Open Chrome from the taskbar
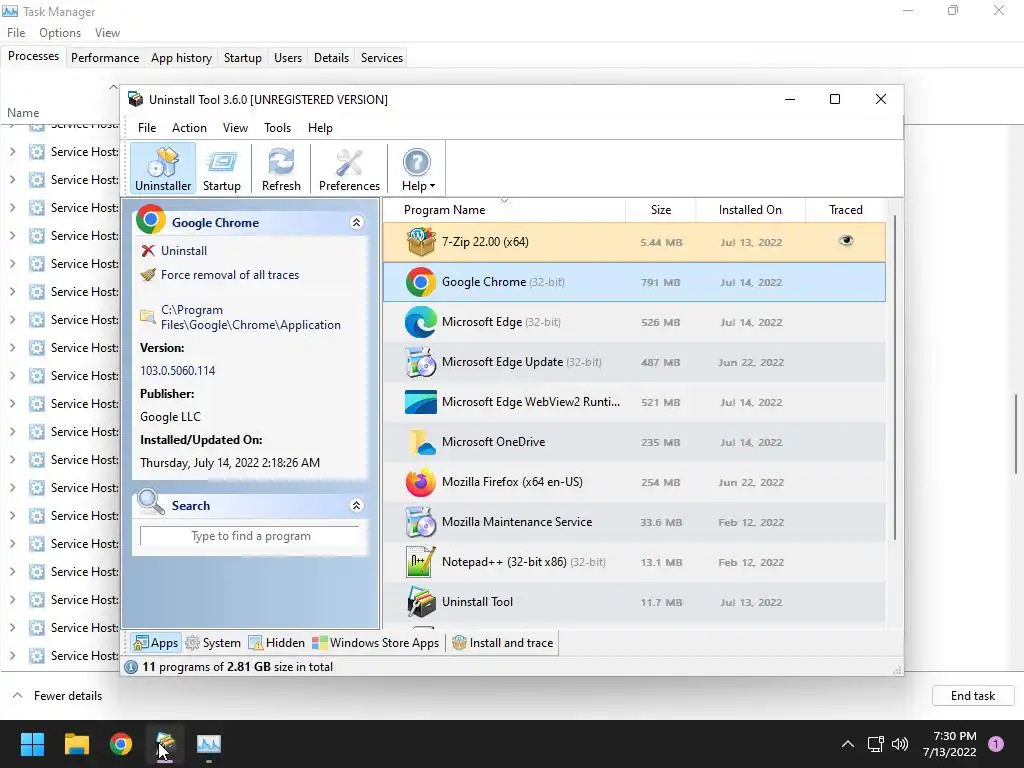 (121, 744)
